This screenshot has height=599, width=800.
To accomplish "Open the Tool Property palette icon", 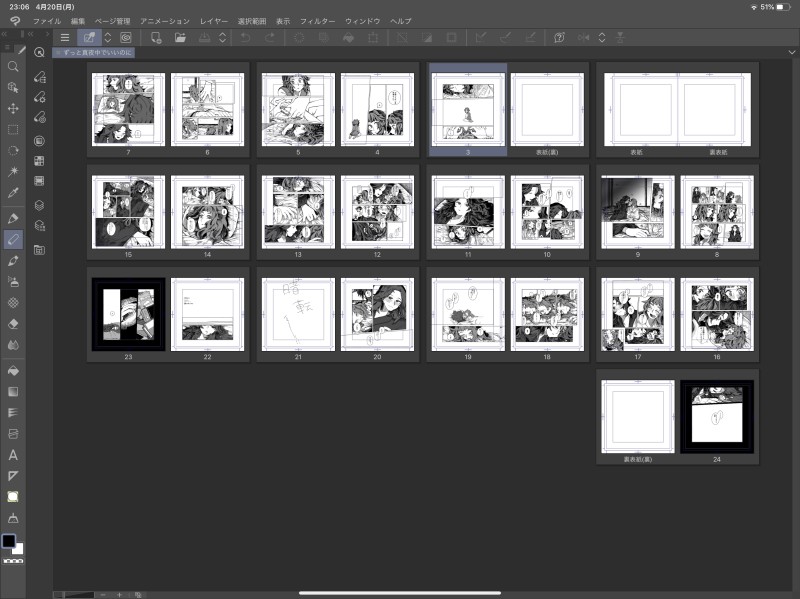I will click(x=39, y=97).
